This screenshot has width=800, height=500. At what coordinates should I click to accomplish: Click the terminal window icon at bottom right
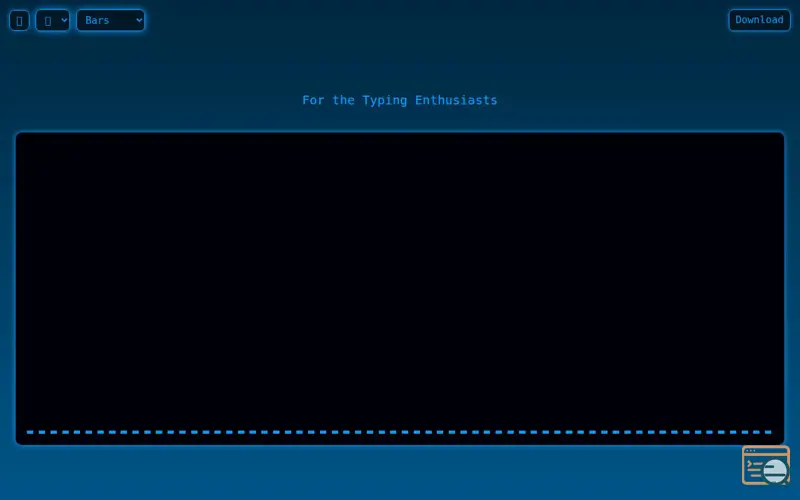766,465
